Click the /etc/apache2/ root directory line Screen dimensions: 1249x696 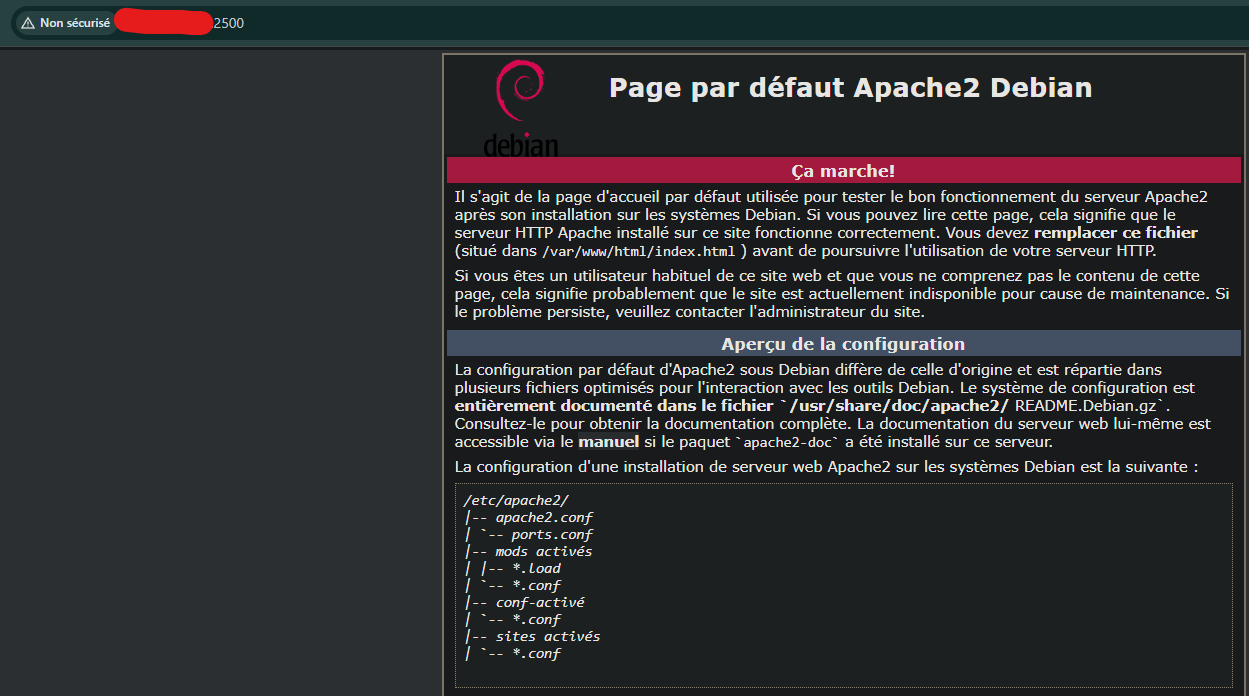(x=516, y=500)
